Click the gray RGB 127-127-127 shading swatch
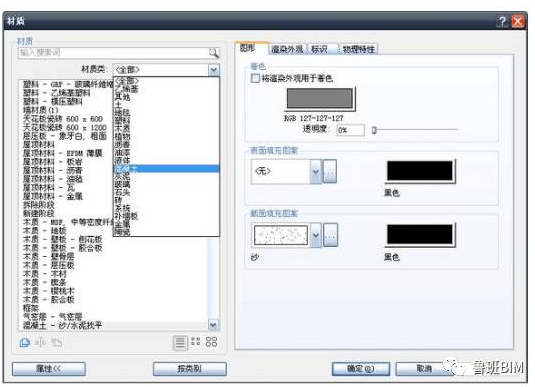 [320, 98]
